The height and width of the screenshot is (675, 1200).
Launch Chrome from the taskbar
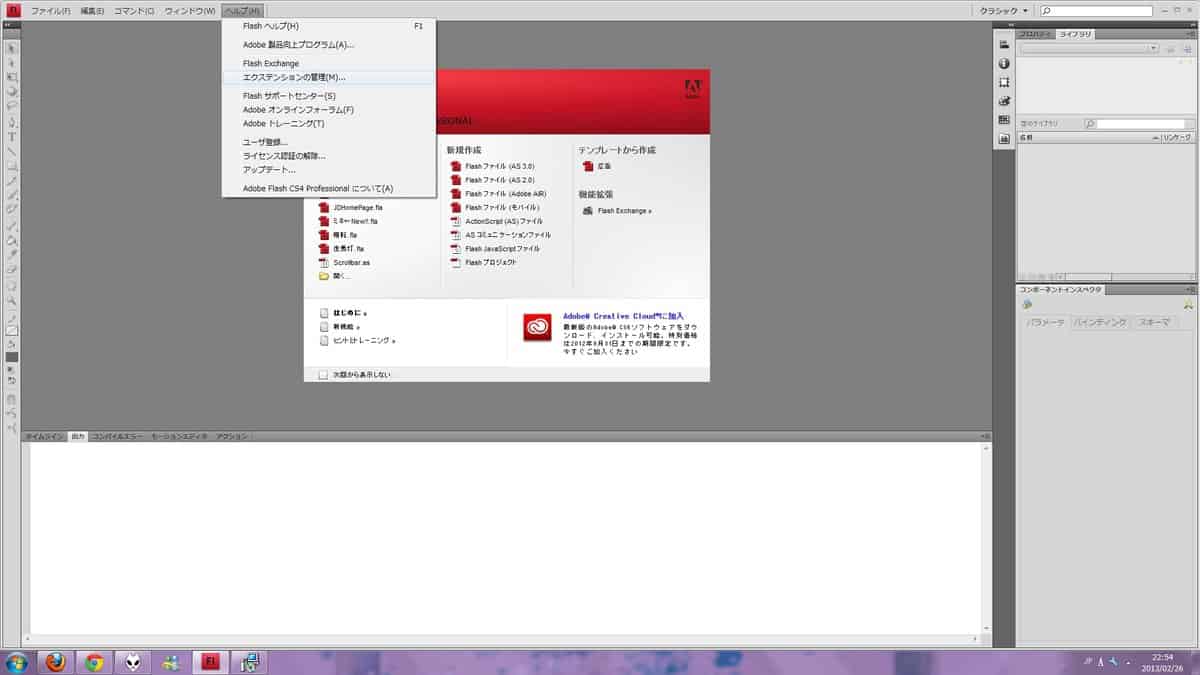pyautogui.click(x=95, y=662)
